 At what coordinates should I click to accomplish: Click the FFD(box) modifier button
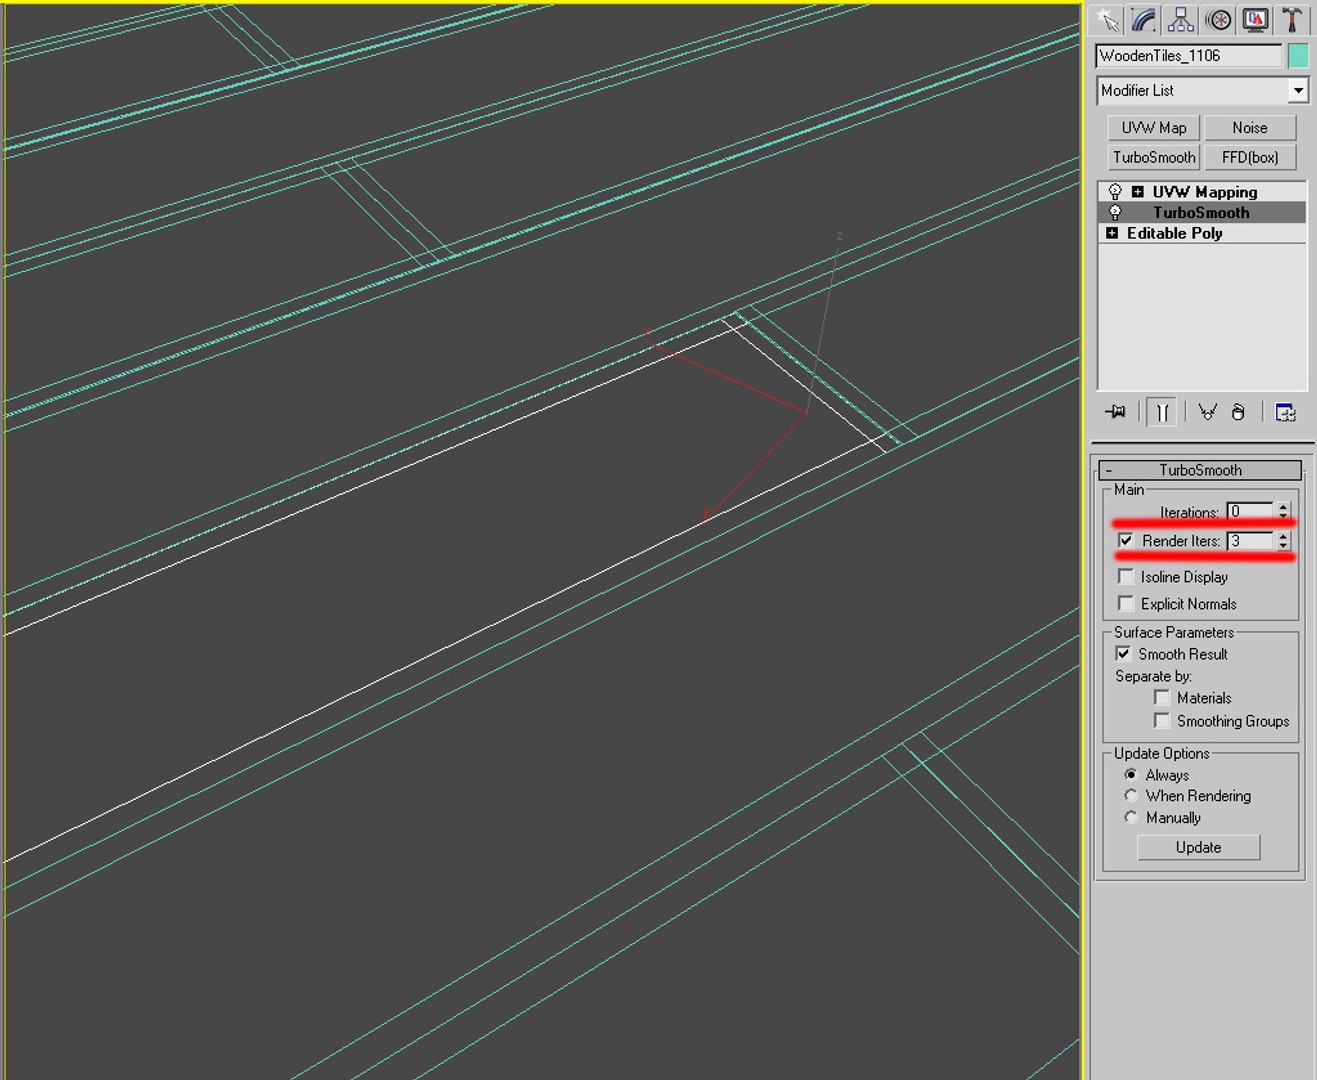(x=1250, y=157)
